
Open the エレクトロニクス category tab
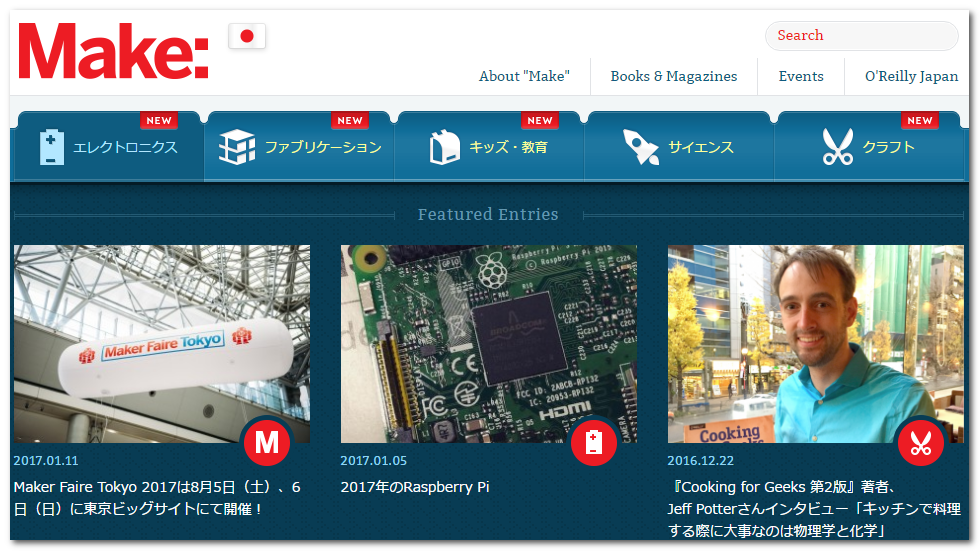point(109,147)
